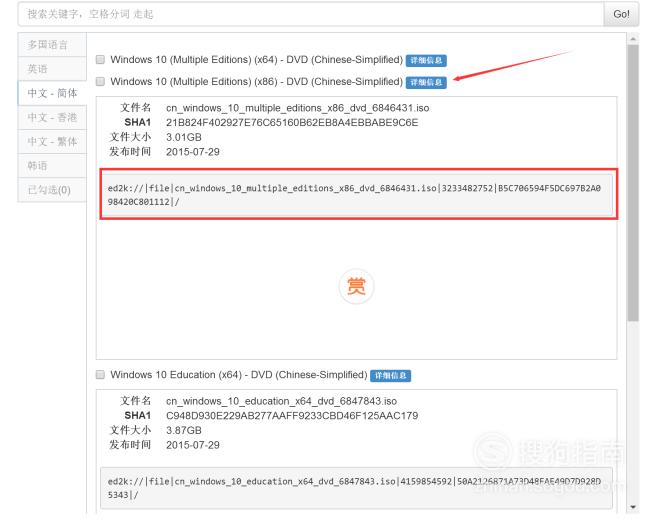Click scrollbar up arrow

(633, 39)
